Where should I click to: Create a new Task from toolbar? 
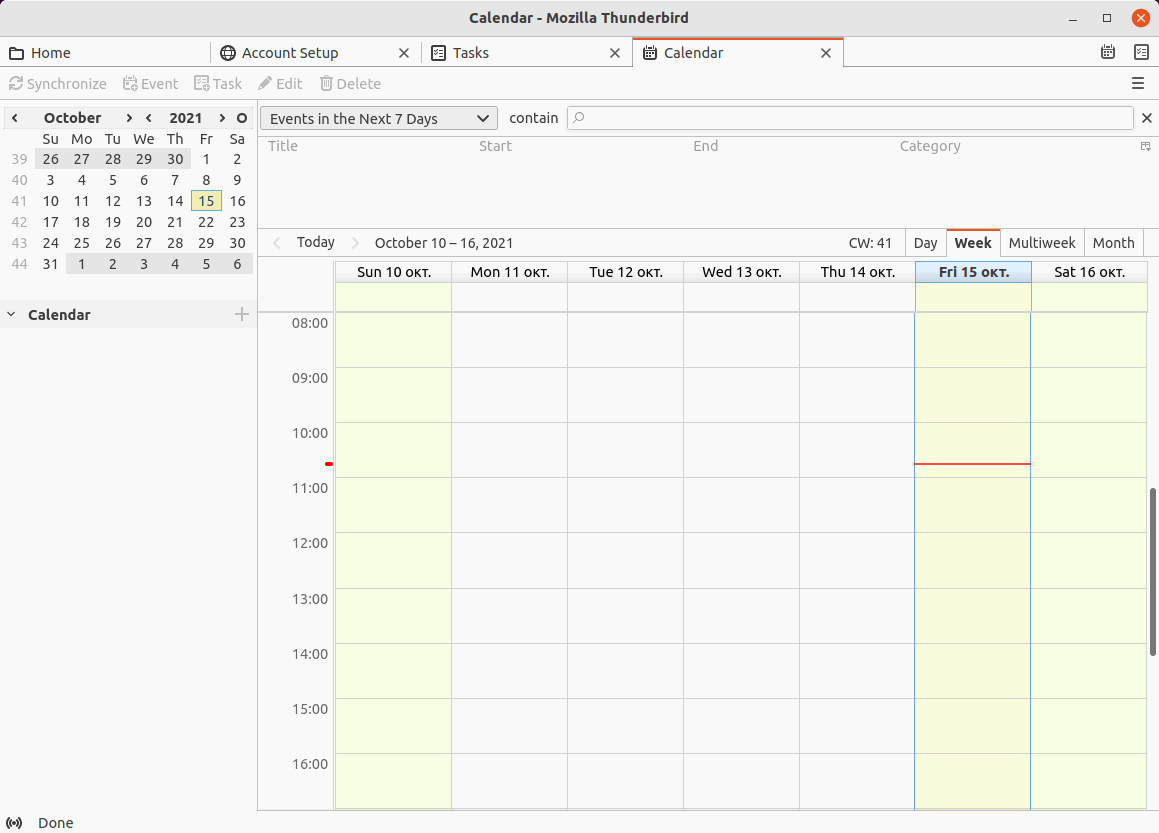click(218, 84)
